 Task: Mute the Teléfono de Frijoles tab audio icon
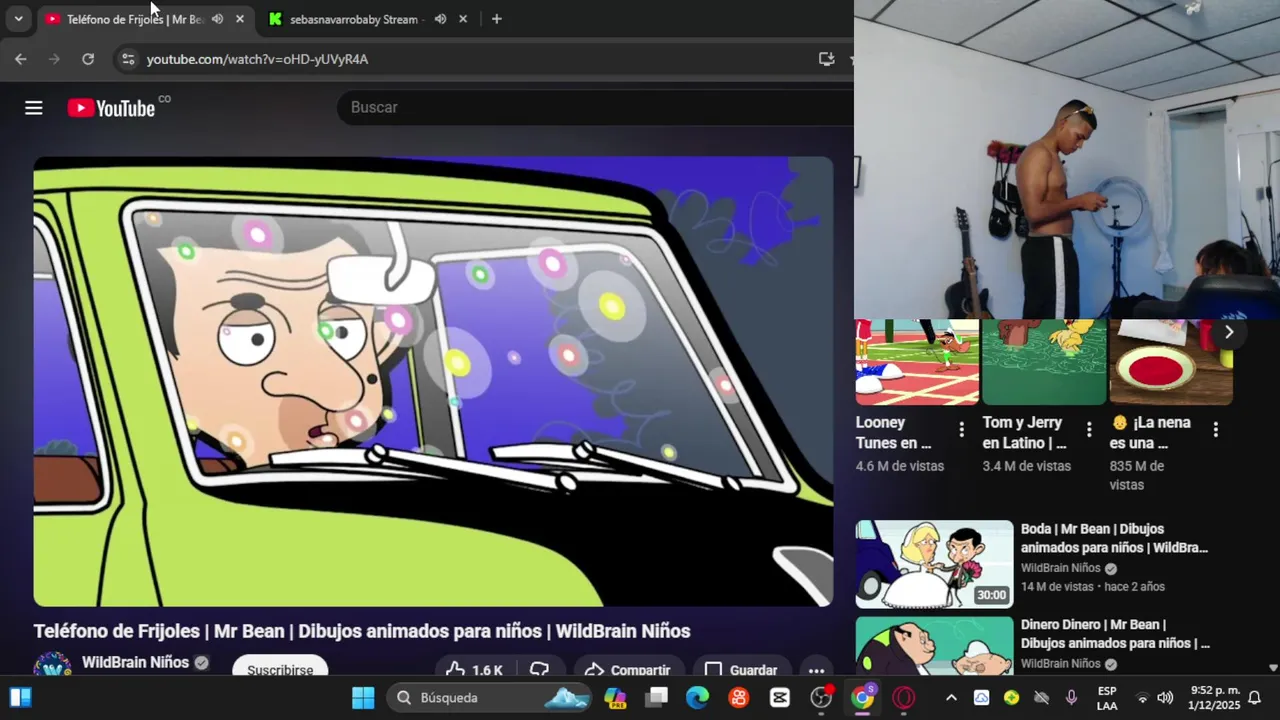[217, 19]
